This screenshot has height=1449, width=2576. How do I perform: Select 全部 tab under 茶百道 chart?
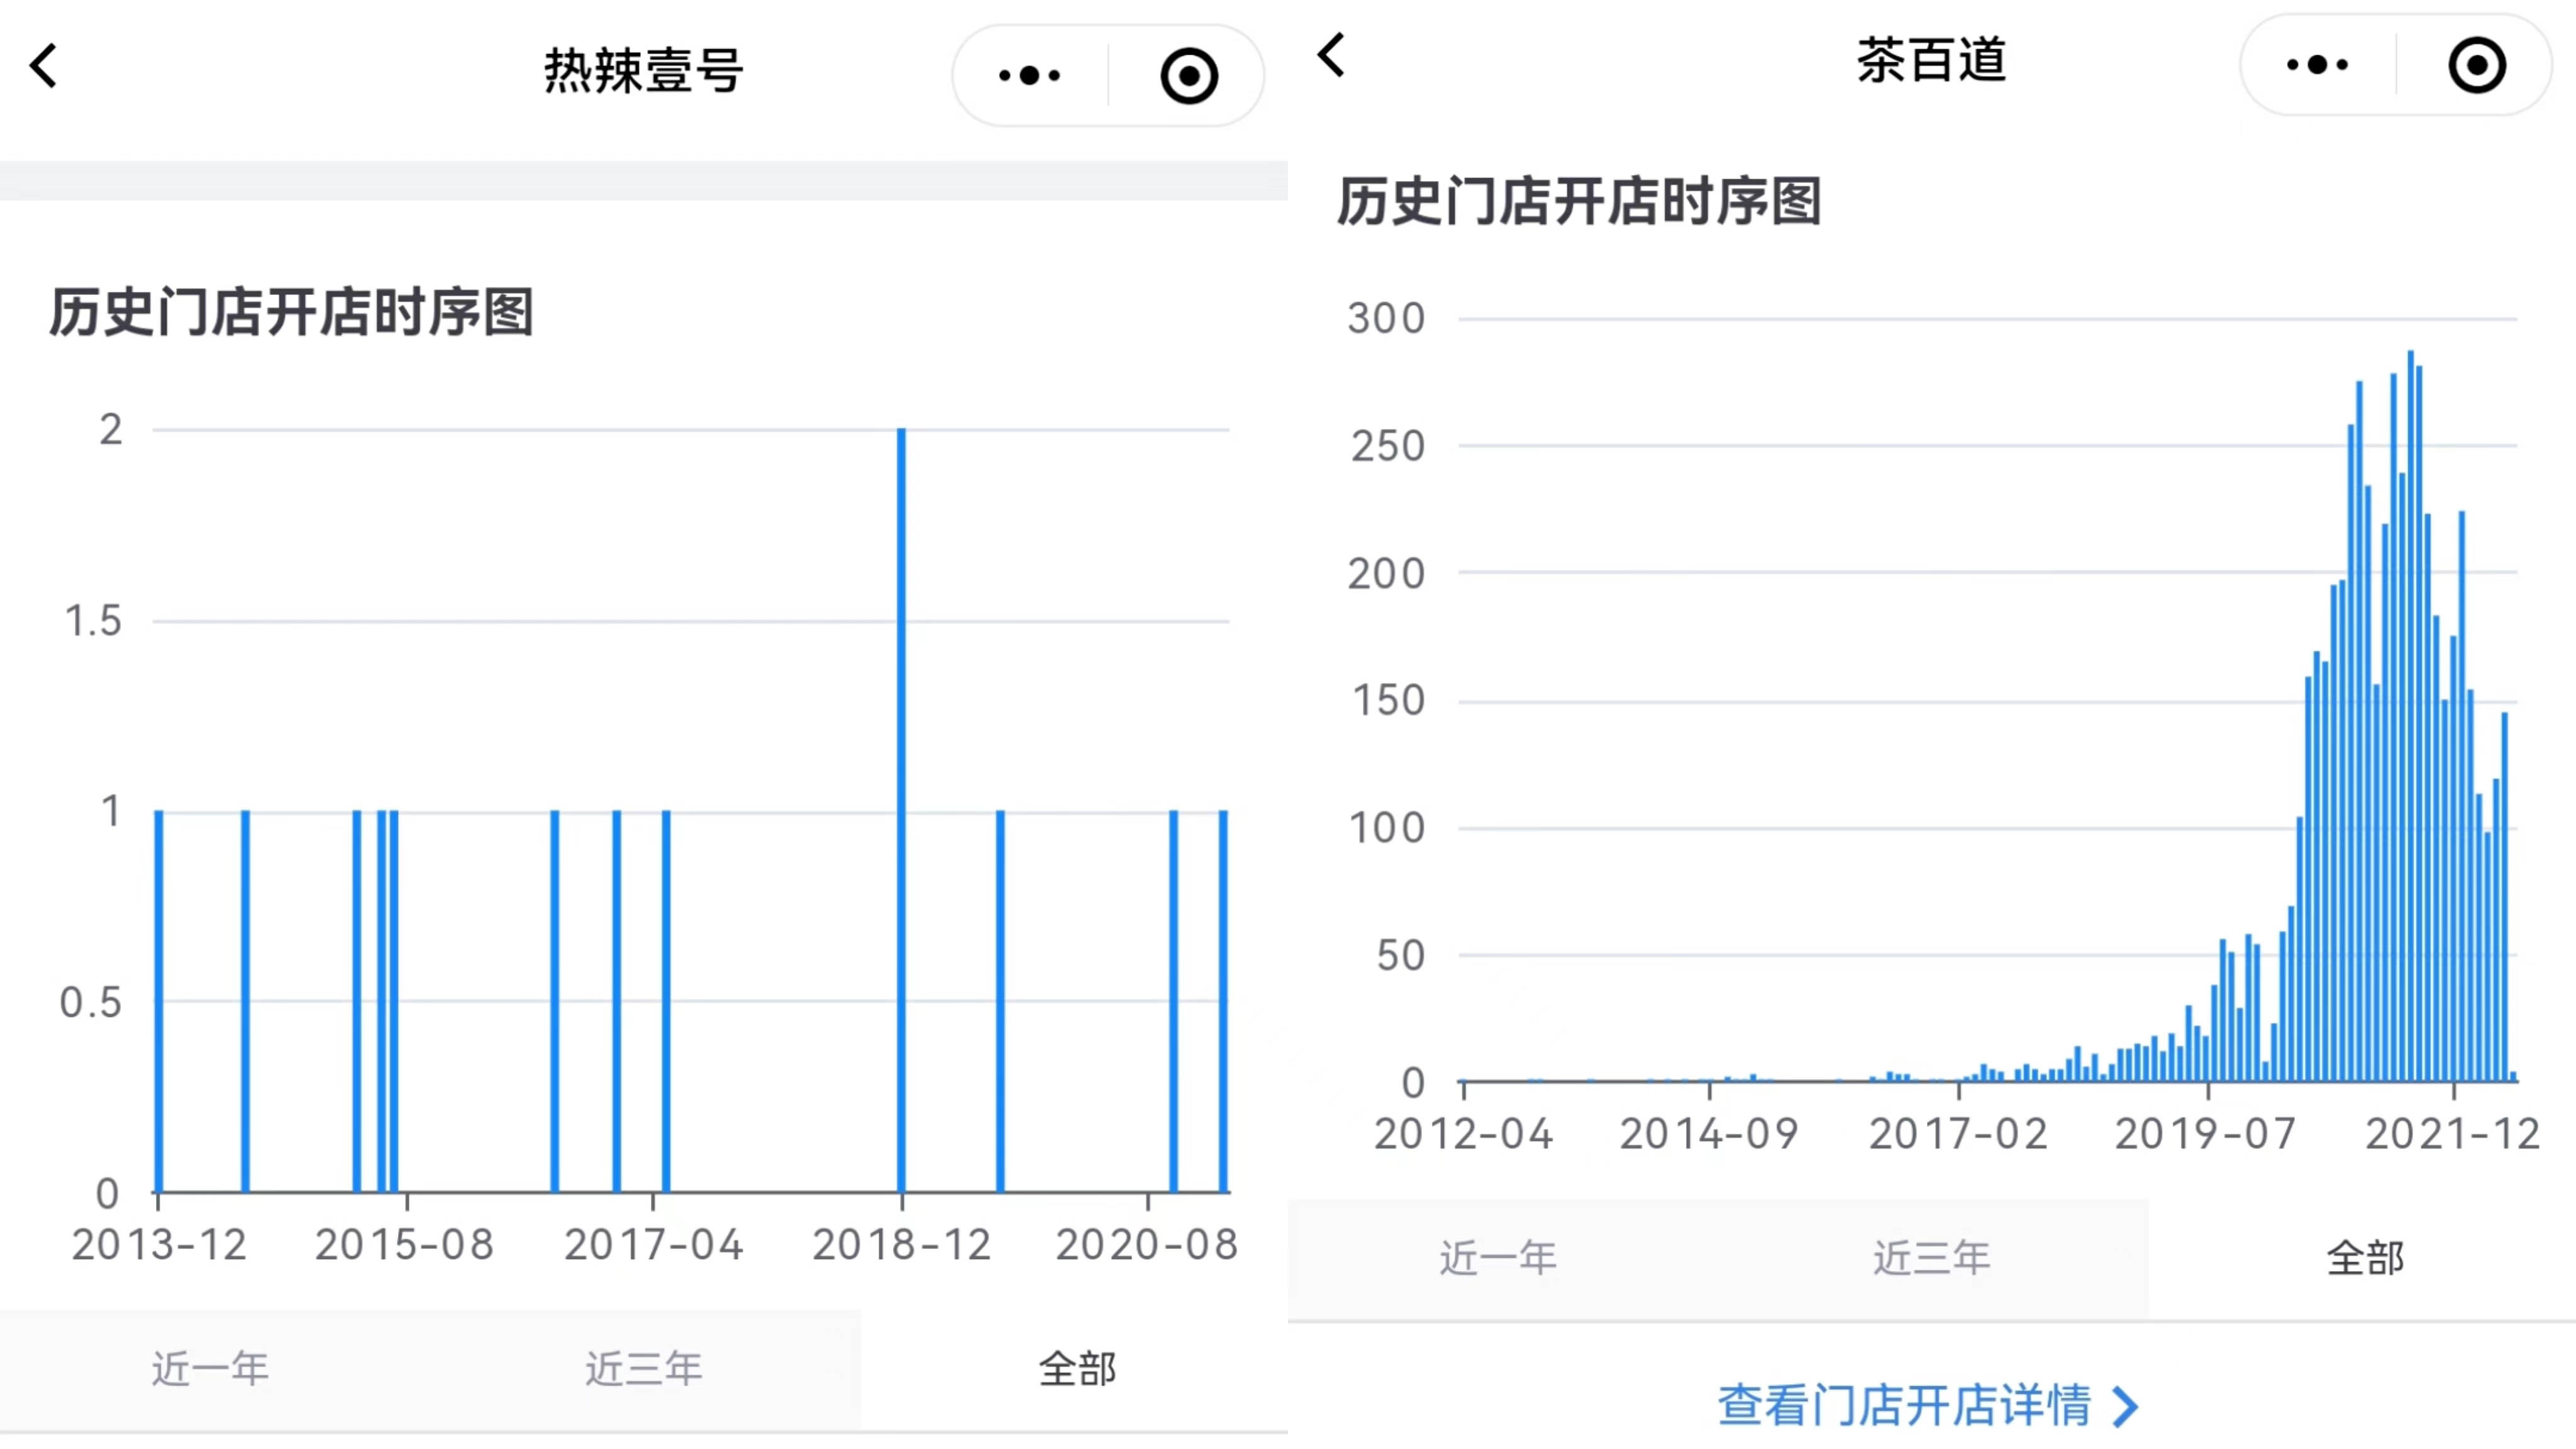(2365, 1259)
